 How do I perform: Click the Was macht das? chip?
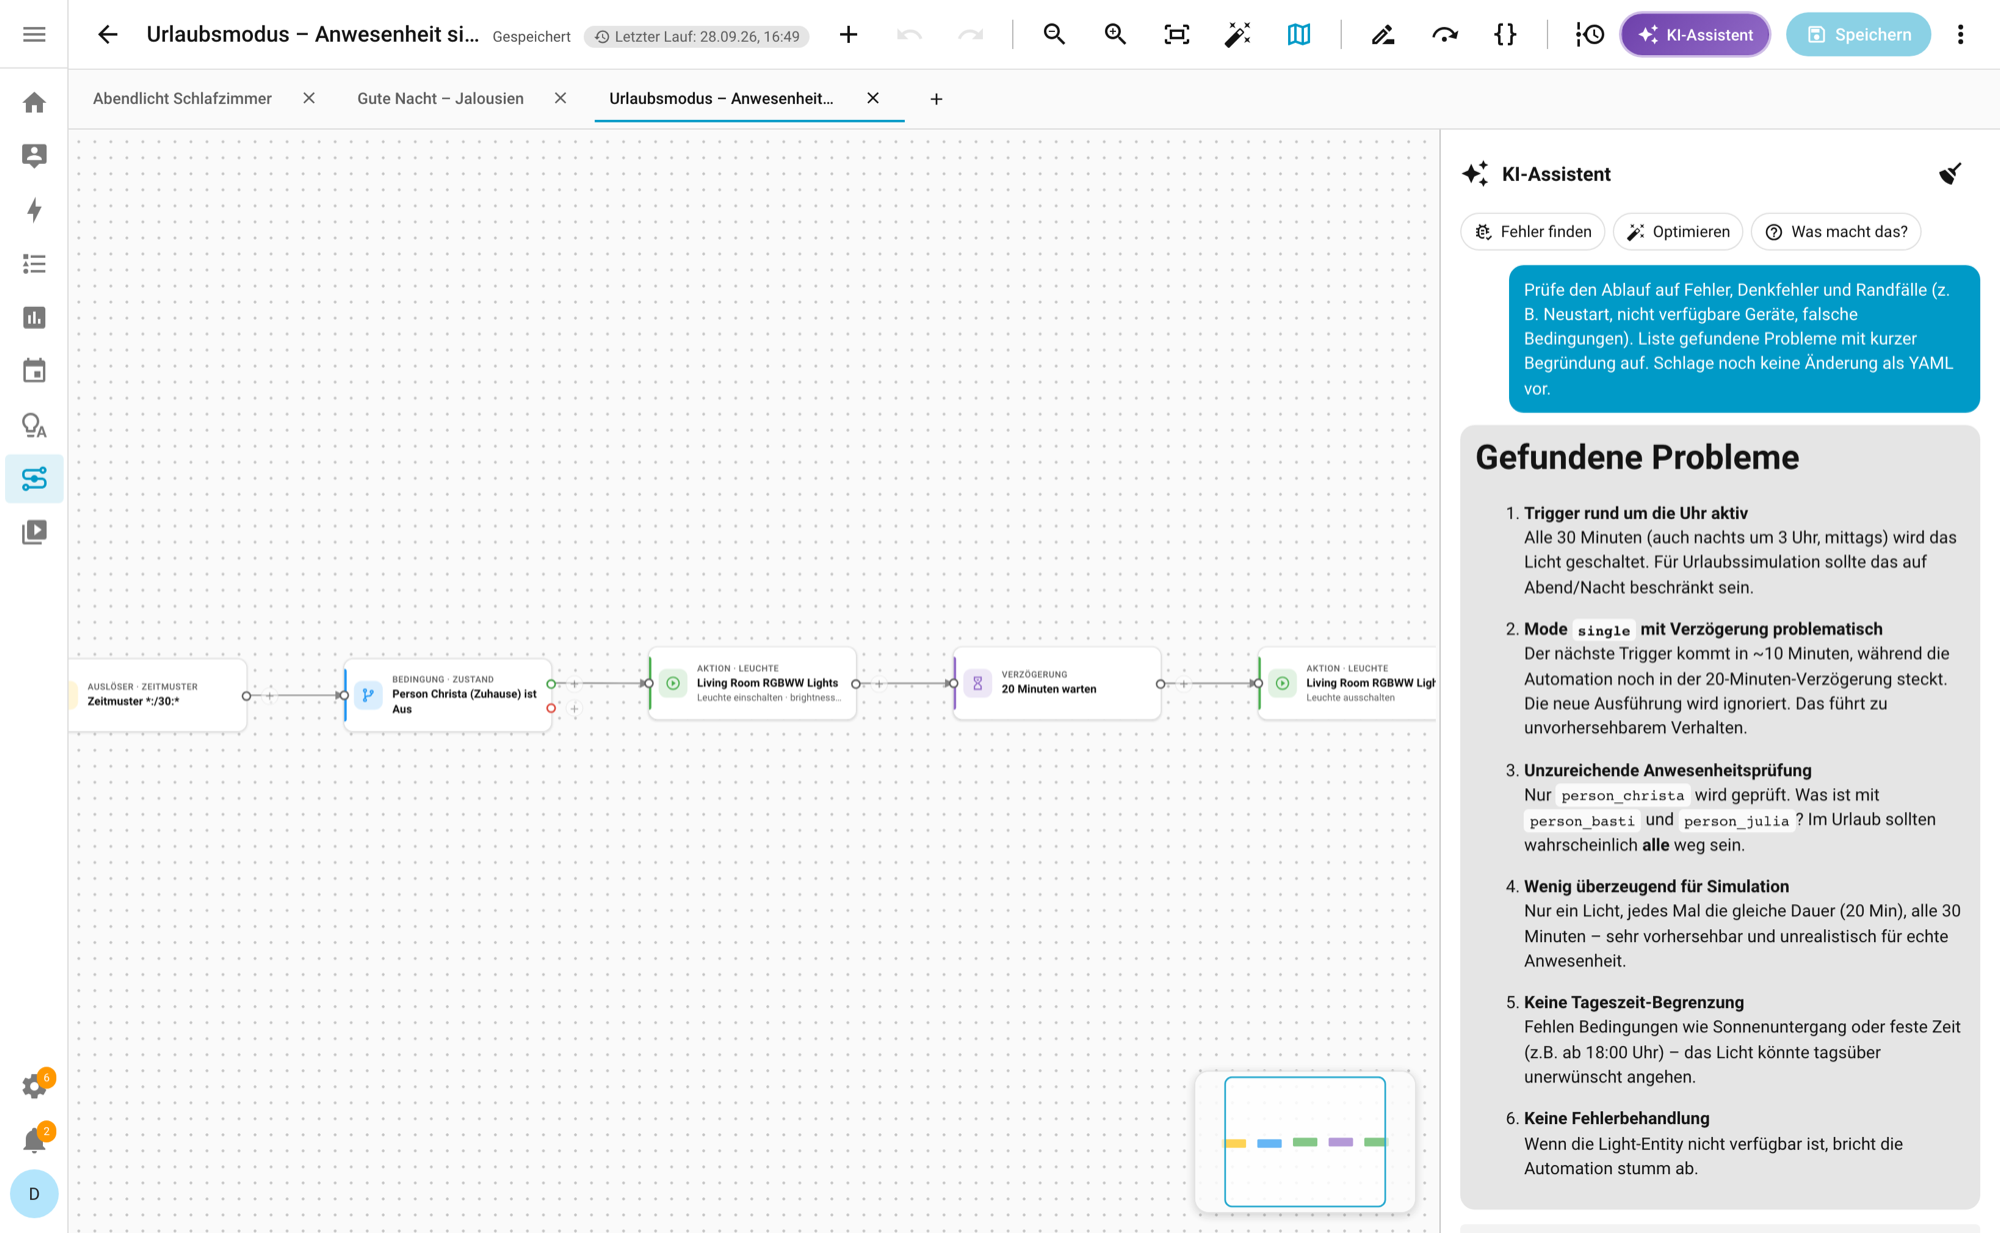[1836, 232]
